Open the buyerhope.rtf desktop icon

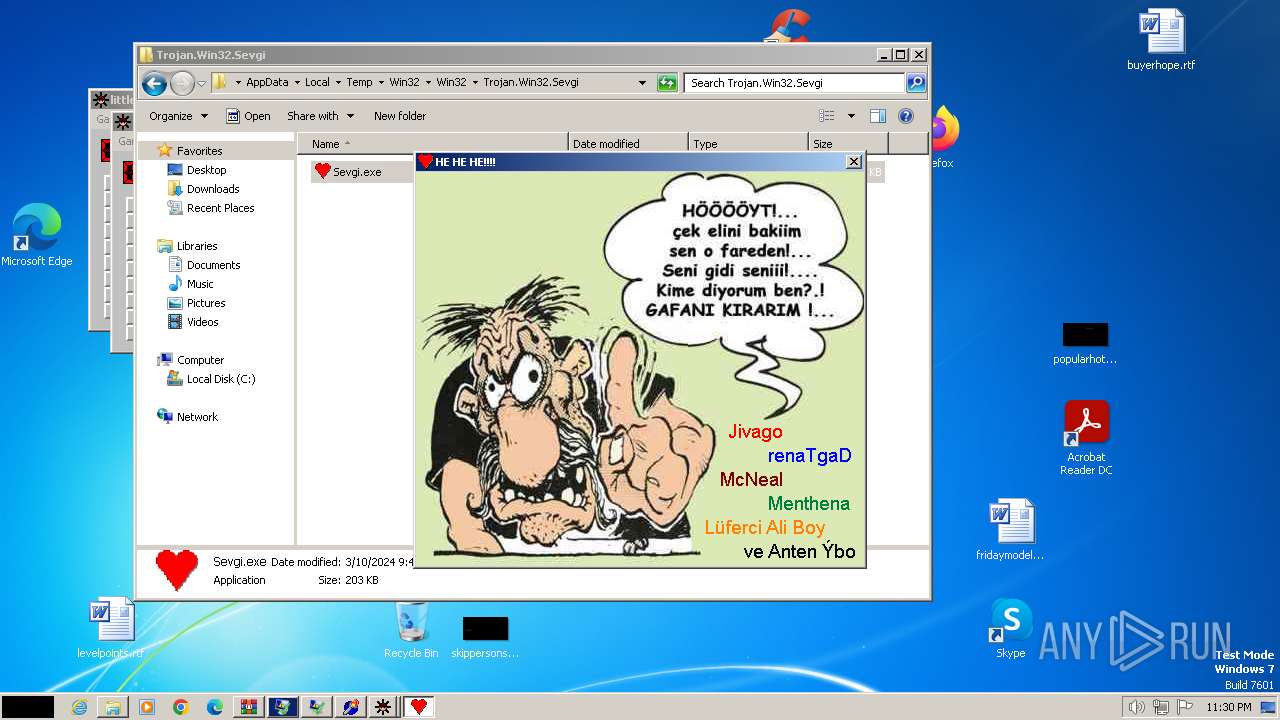pos(1161,41)
